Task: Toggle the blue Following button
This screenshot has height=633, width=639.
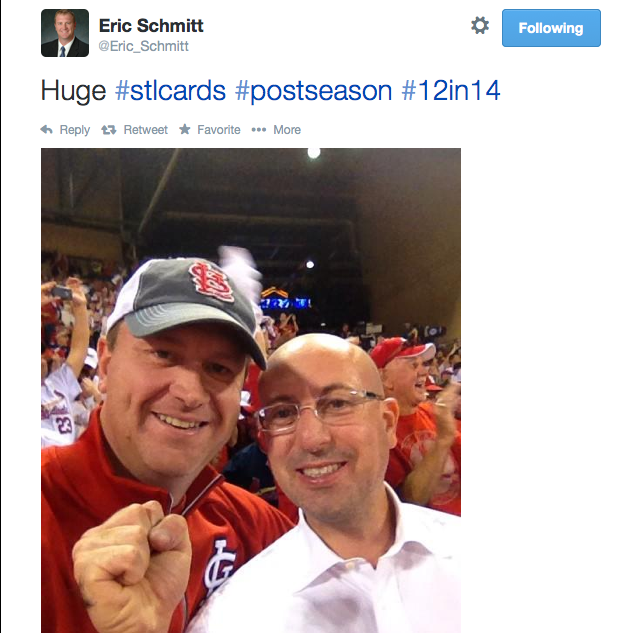Action: tap(551, 28)
